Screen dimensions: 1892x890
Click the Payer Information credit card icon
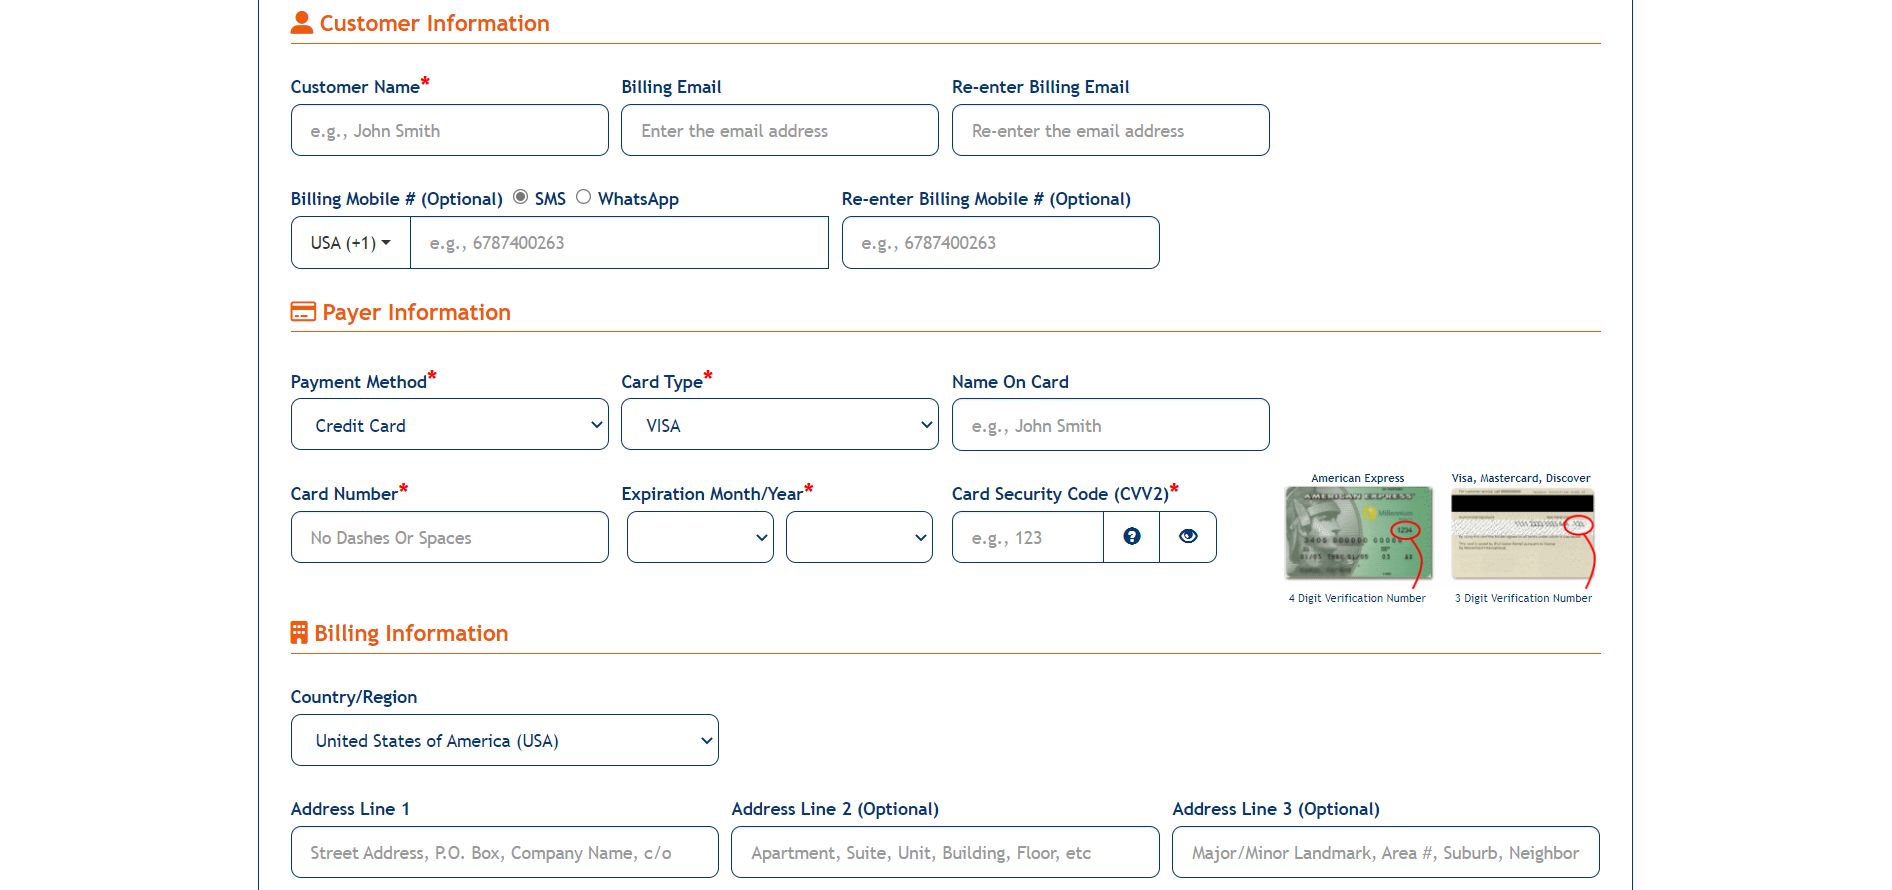303,312
